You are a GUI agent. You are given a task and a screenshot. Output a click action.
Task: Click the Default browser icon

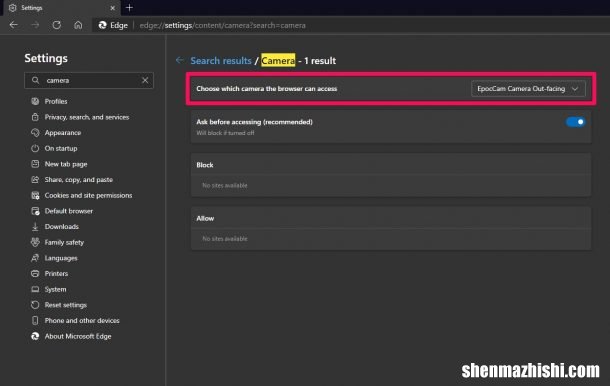pyautogui.click(x=35, y=211)
